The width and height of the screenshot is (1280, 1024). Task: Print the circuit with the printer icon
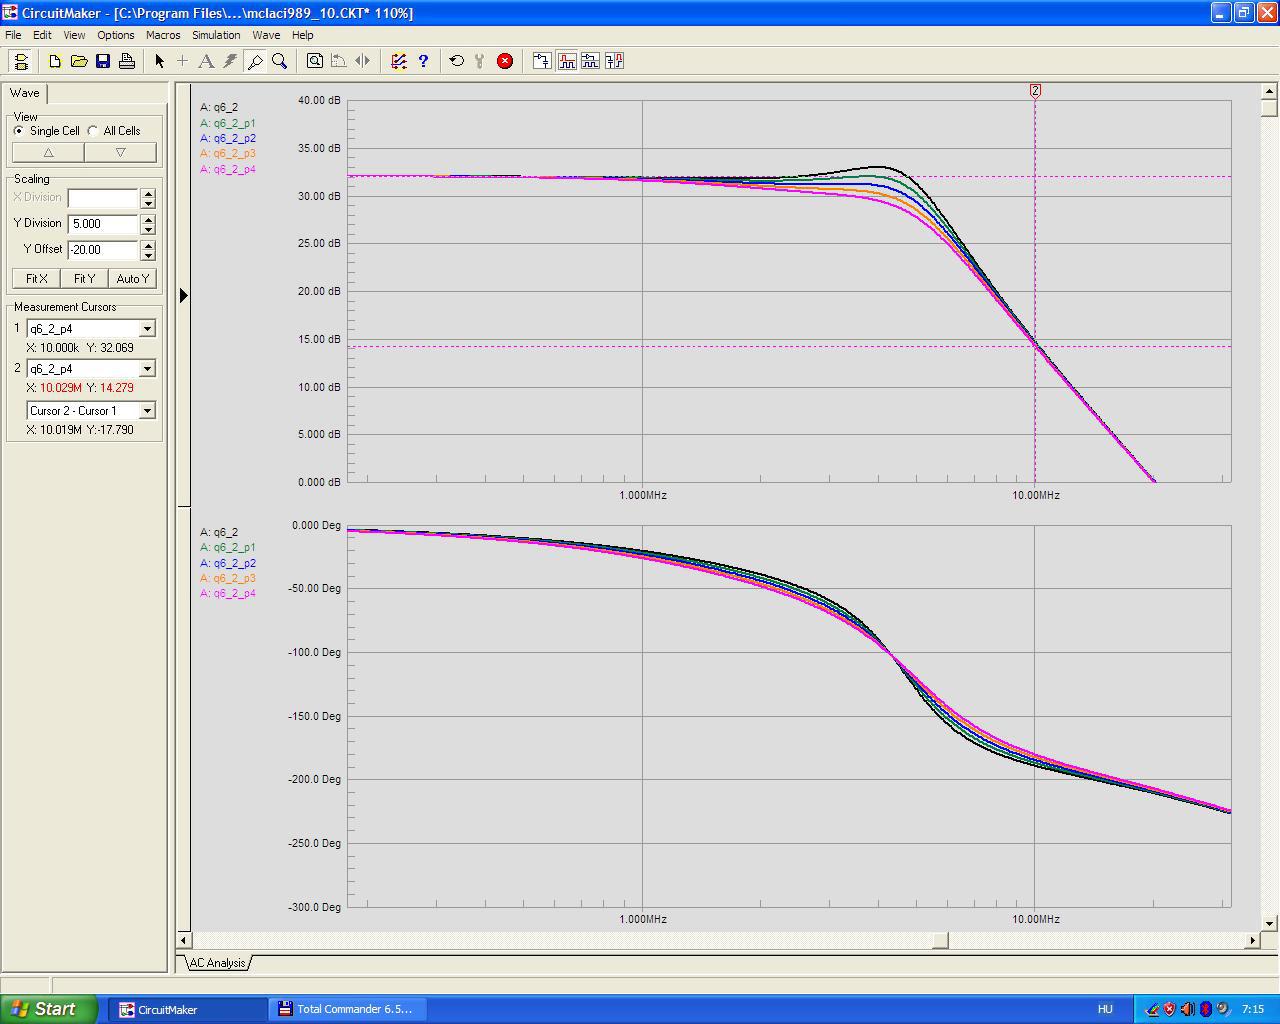(127, 61)
